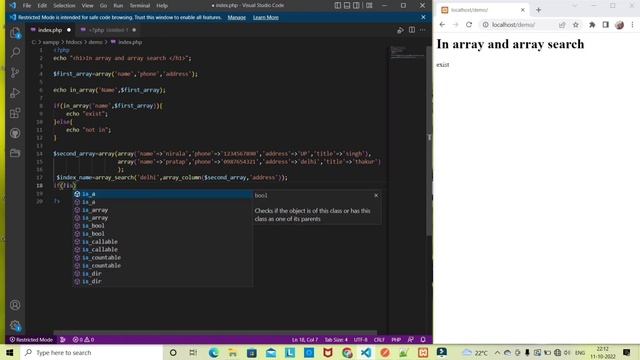Open the Customize Layout control
The image size is (640, 360).
369,5
